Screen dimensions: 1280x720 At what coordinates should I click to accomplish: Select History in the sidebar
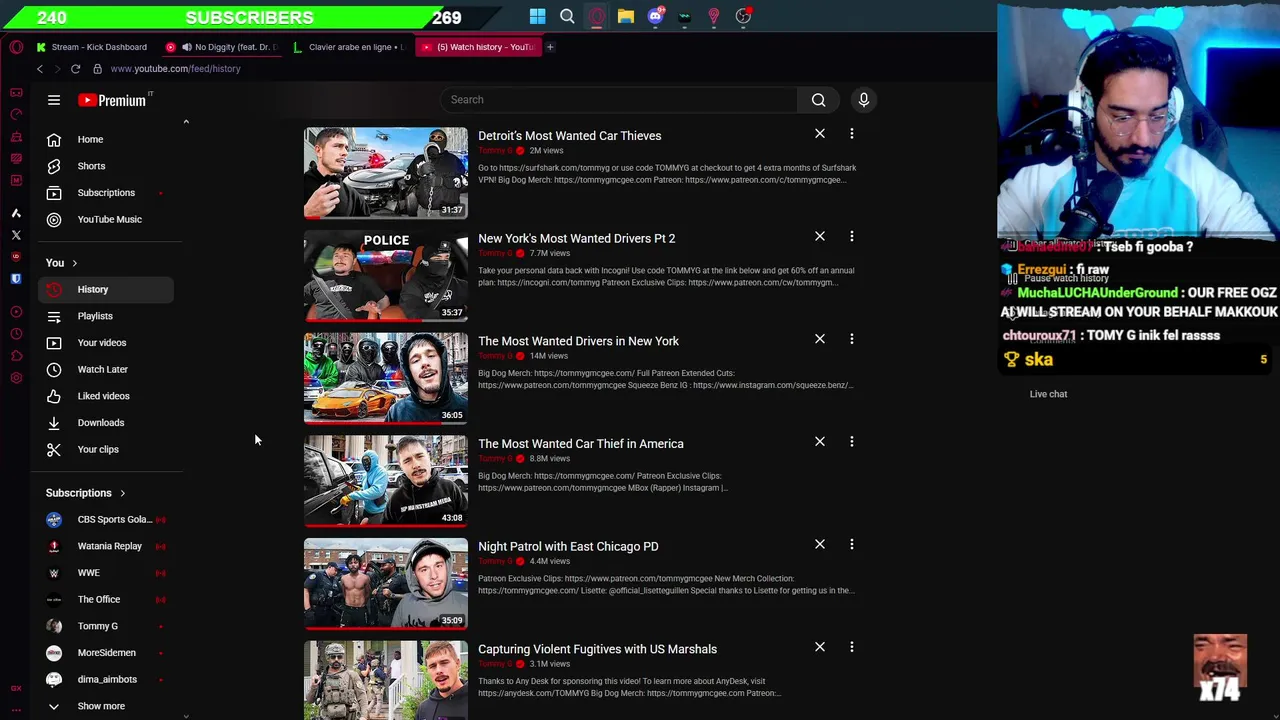point(106,289)
